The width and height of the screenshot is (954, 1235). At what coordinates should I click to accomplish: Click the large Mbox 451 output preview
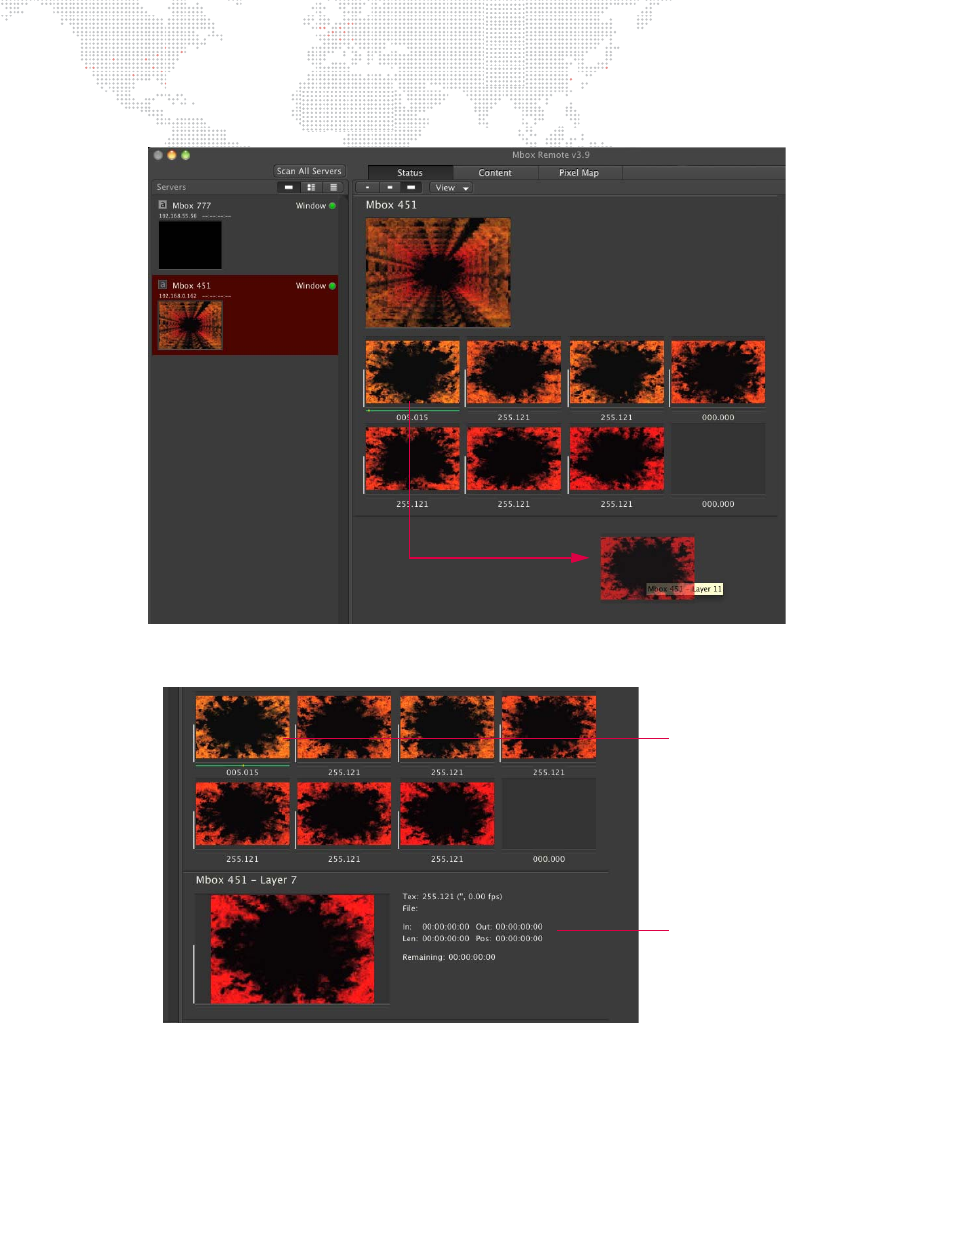coord(438,273)
